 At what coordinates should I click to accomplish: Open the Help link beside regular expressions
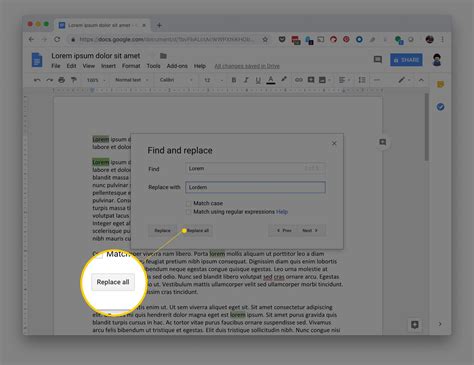point(282,212)
